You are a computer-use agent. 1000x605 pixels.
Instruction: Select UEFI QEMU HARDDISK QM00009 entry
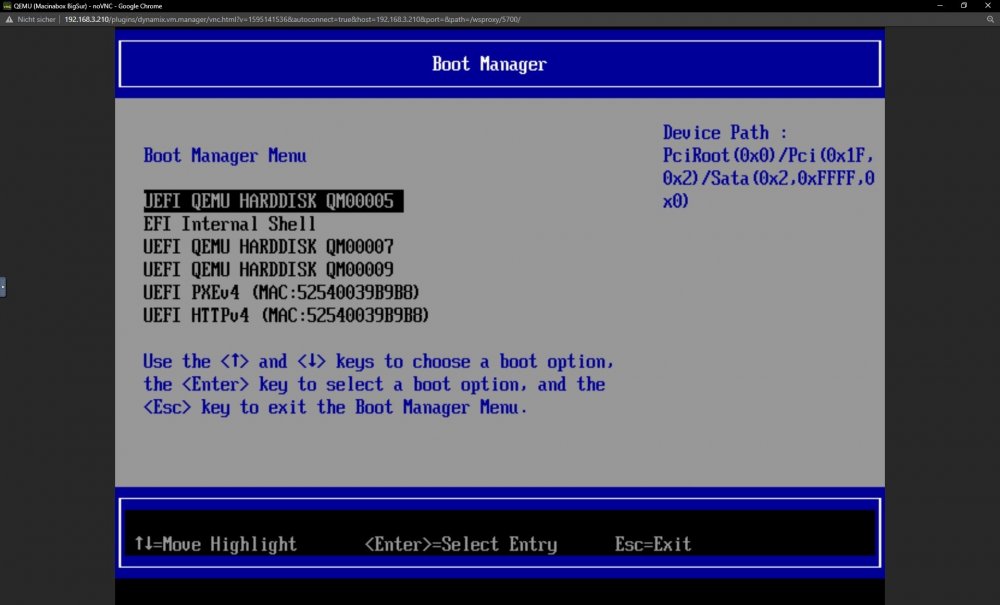pyautogui.click(x=268, y=270)
